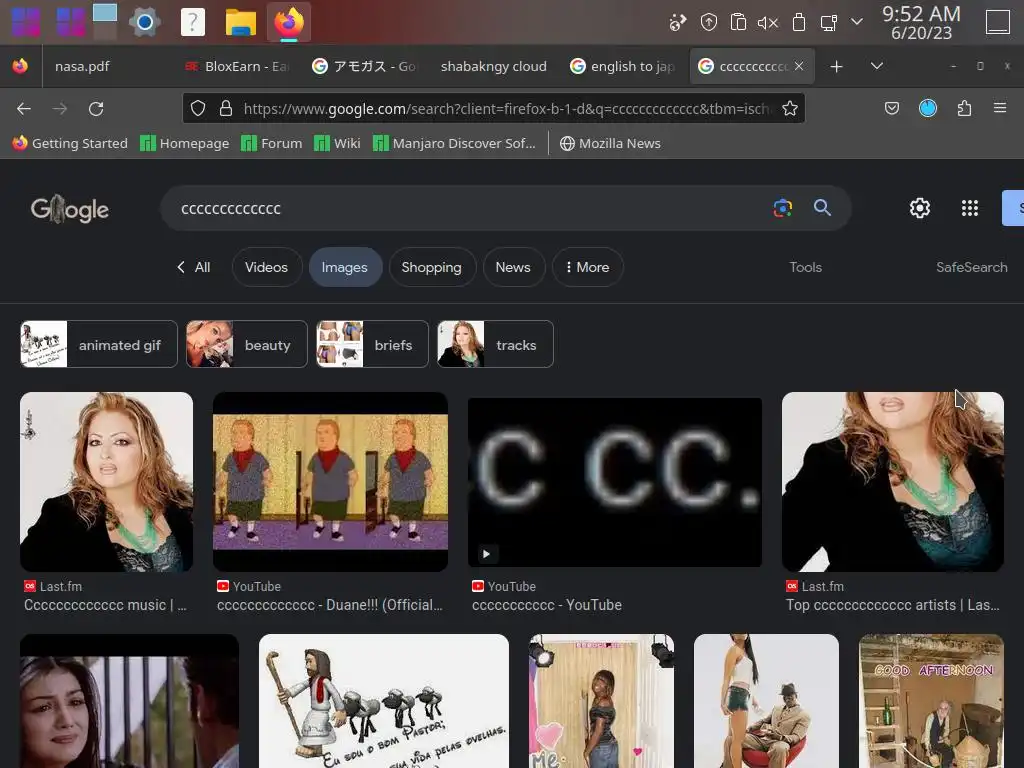The image size is (1024, 768).
Task: Open the display configuration tray icon
Action: [829, 23]
